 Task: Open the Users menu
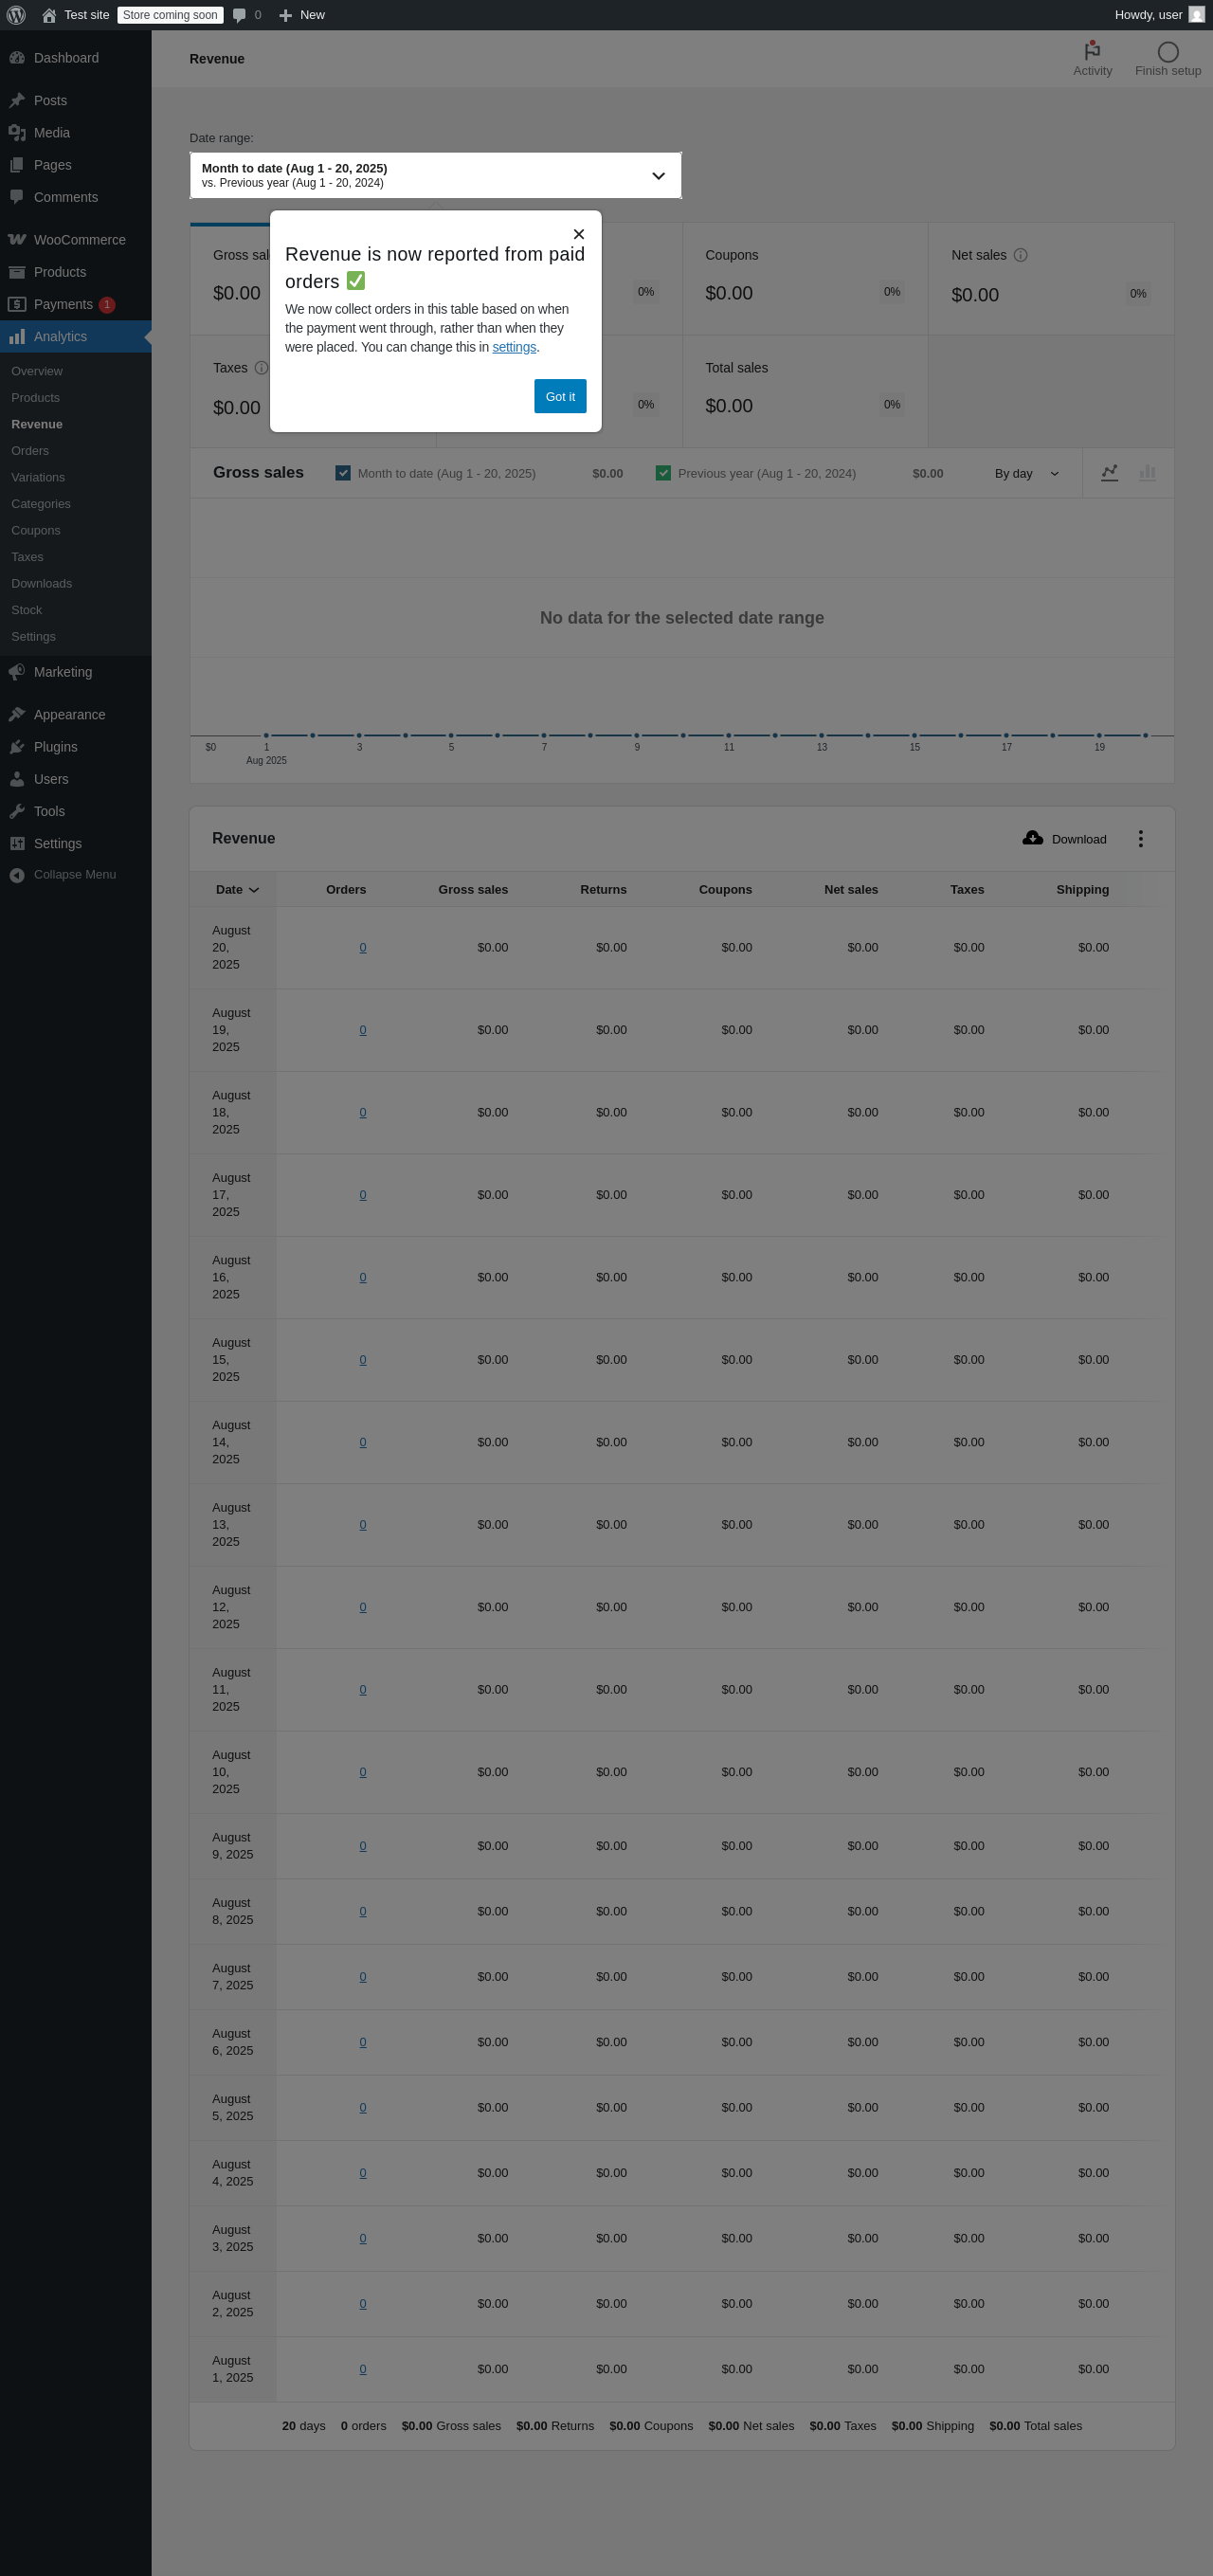coord(75,779)
